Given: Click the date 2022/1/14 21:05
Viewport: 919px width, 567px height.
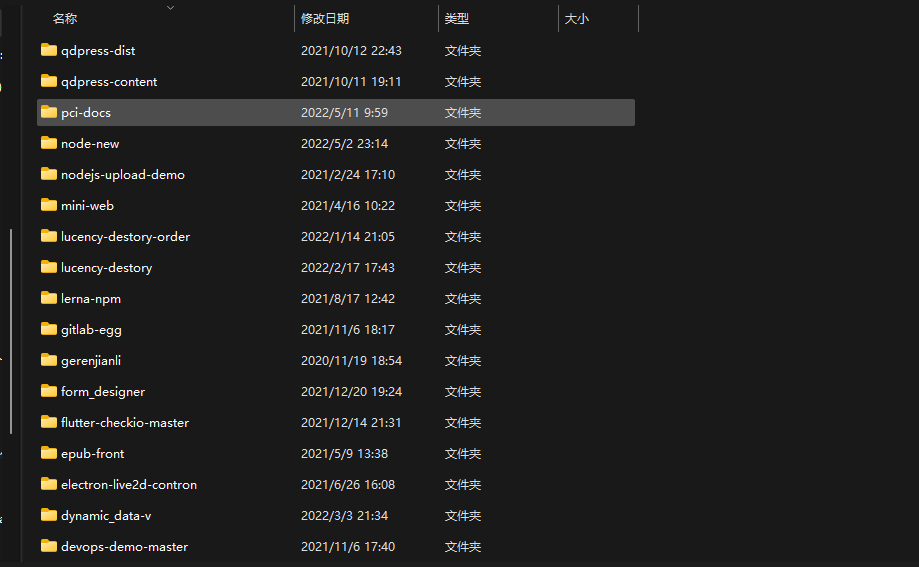Looking at the screenshot, I should 348,237.
